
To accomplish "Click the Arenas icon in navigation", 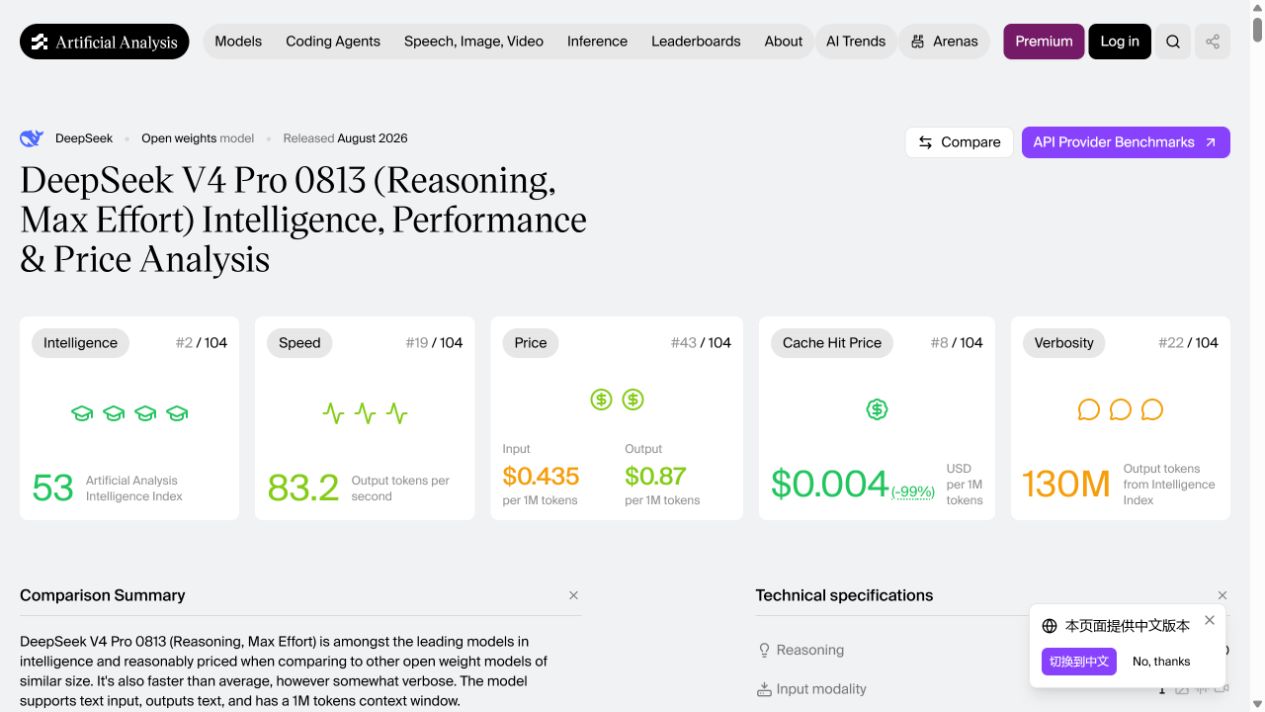I will click(918, 42).
